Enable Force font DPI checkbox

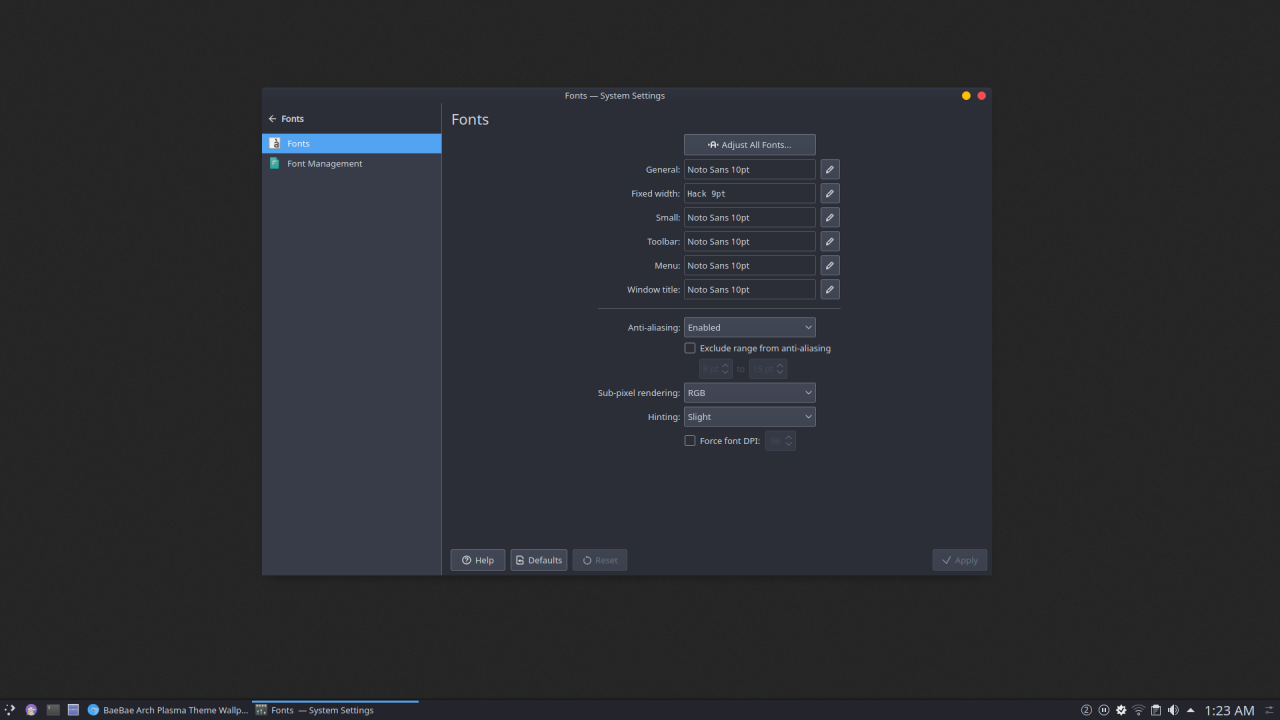pyautogui.click(x=690, y=440)
